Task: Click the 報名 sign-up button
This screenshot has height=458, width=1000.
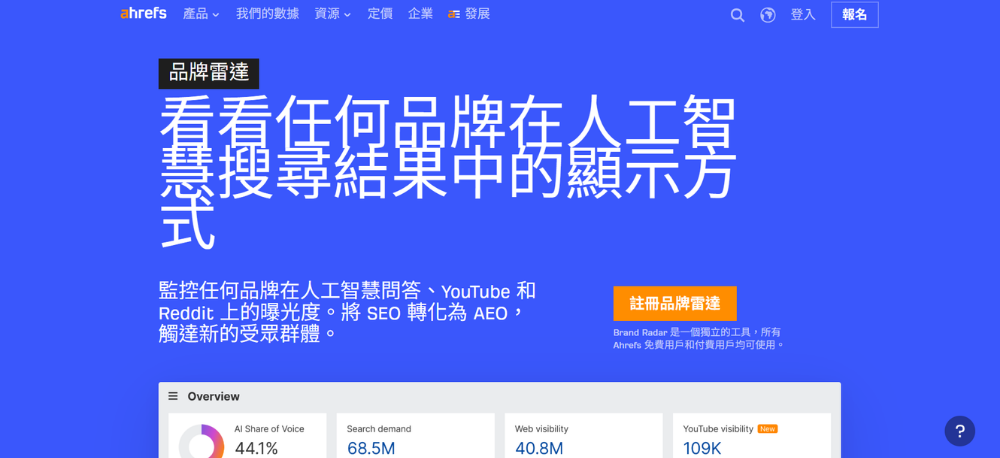Action: [x=855, y=15]
